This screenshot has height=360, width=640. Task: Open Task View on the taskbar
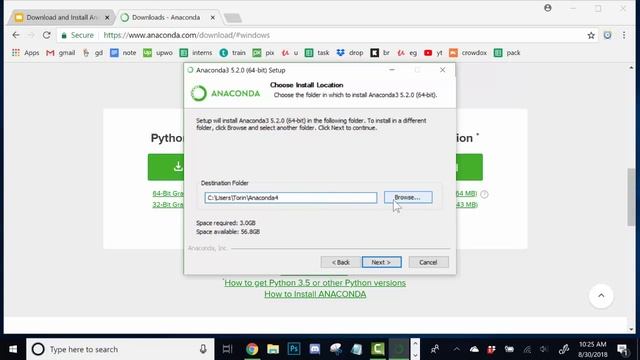point(227,349)
